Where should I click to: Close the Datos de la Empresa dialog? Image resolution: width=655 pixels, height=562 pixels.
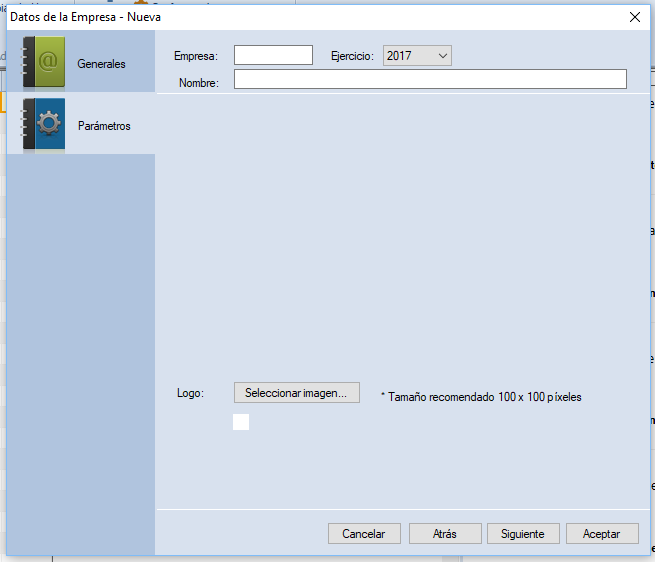(634, 17)
